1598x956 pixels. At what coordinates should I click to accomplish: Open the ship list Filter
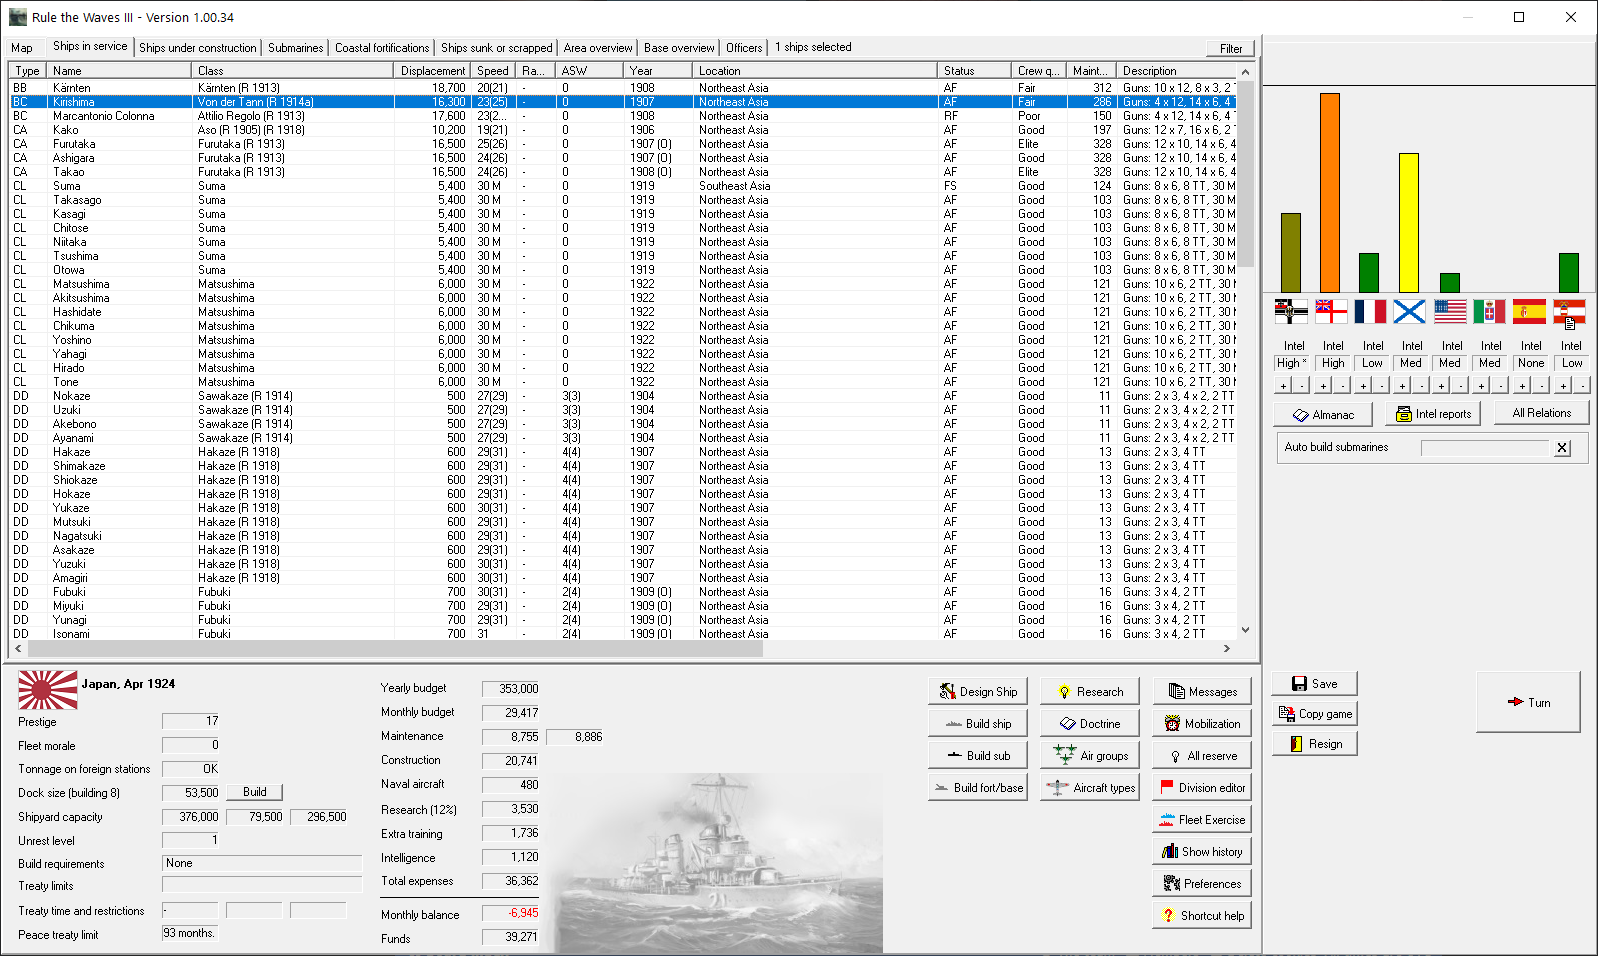[x=1230, y=48]
